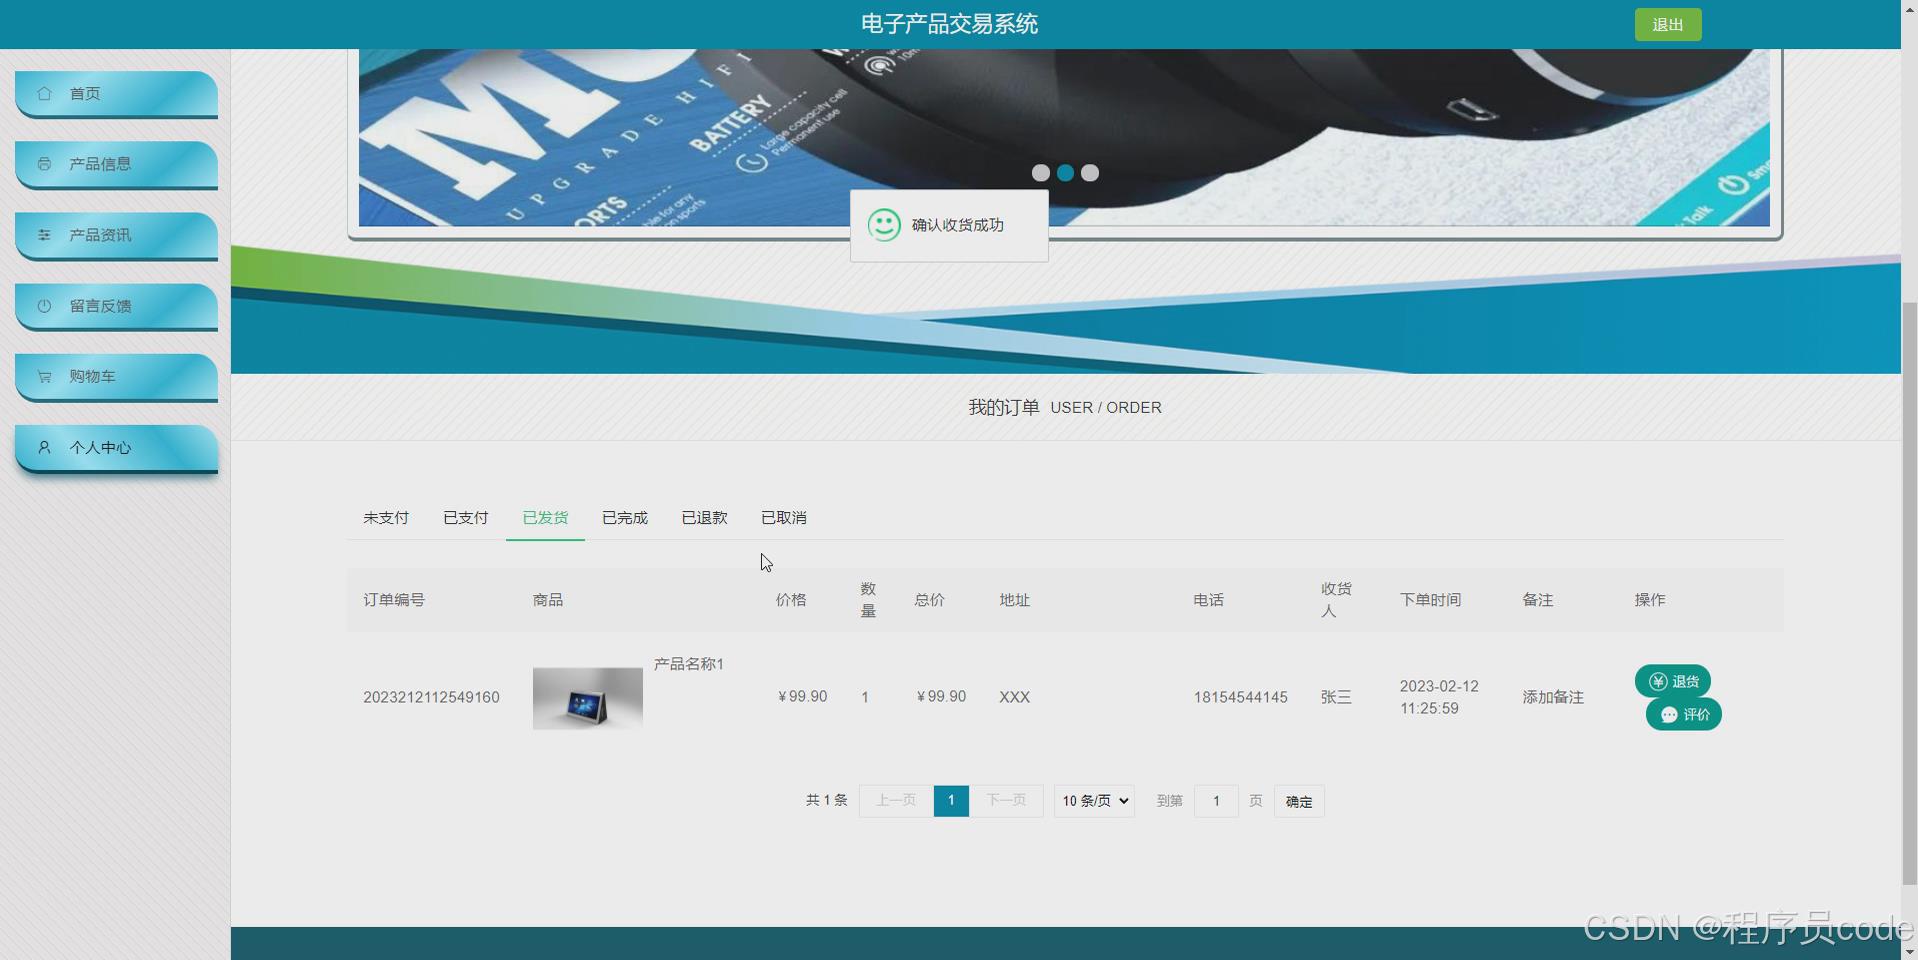Activate the third carousel dot
This screenshot has width=1918, height=960.
1089,172
